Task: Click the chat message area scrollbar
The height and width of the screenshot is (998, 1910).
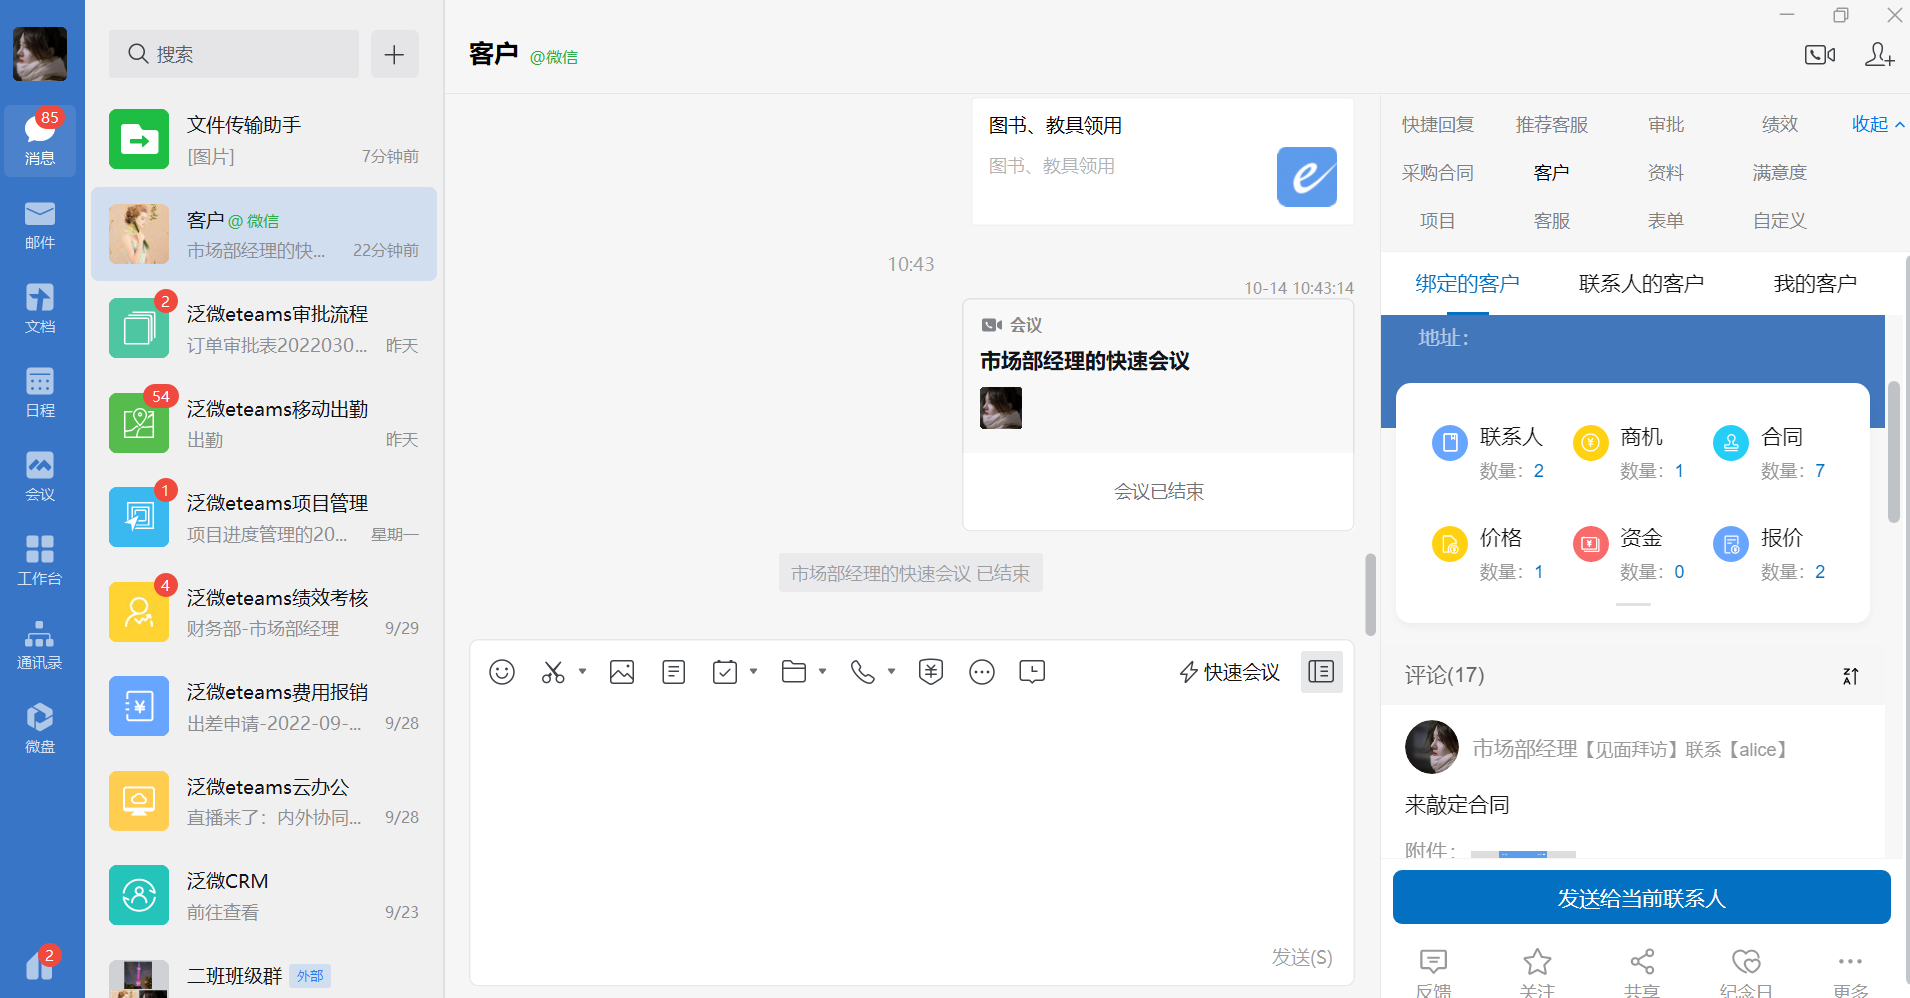Action: pos(1370,594)
